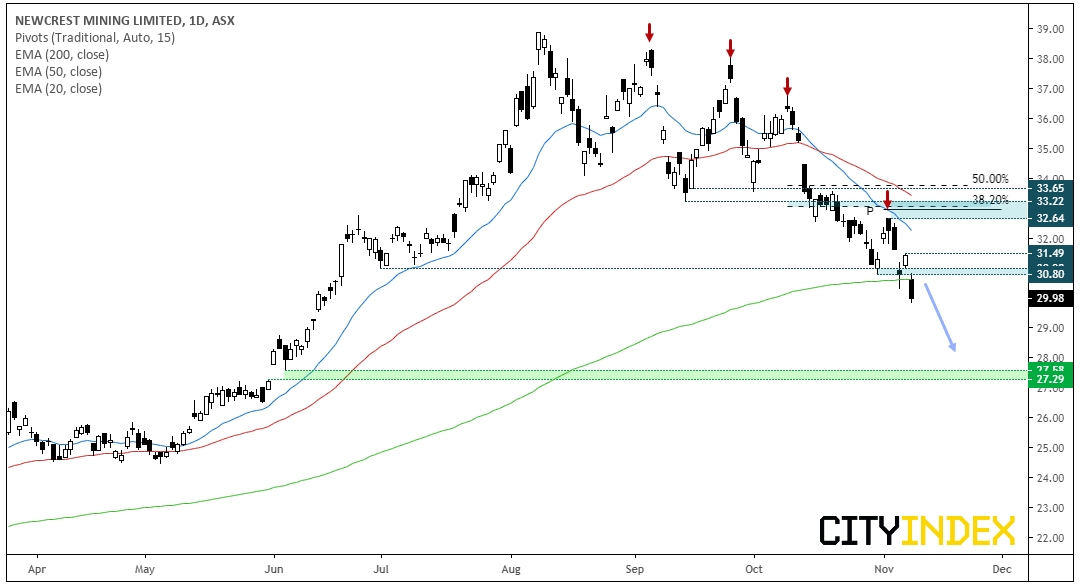The width and height of the screenshot is (1080, 586).
Task: Click the 33.65 price level label
Action: 1050,188
